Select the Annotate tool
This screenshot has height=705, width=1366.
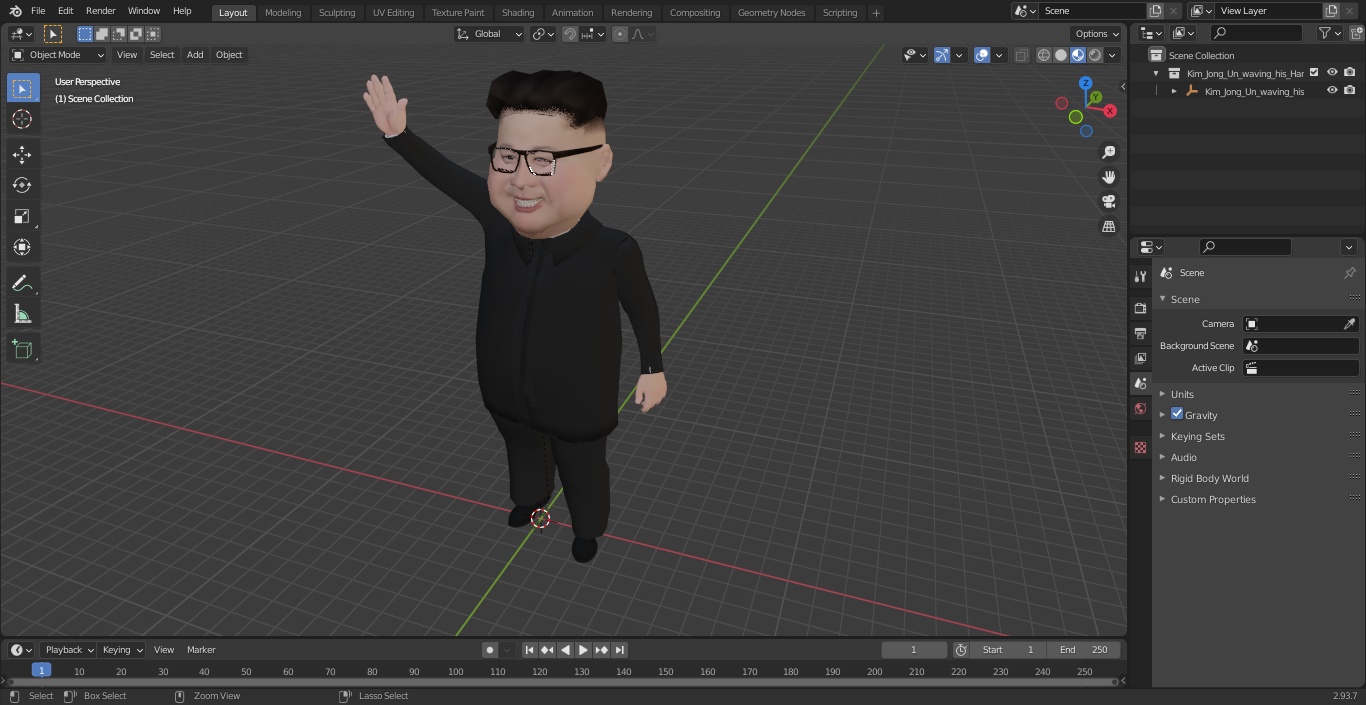pos(22,283)
